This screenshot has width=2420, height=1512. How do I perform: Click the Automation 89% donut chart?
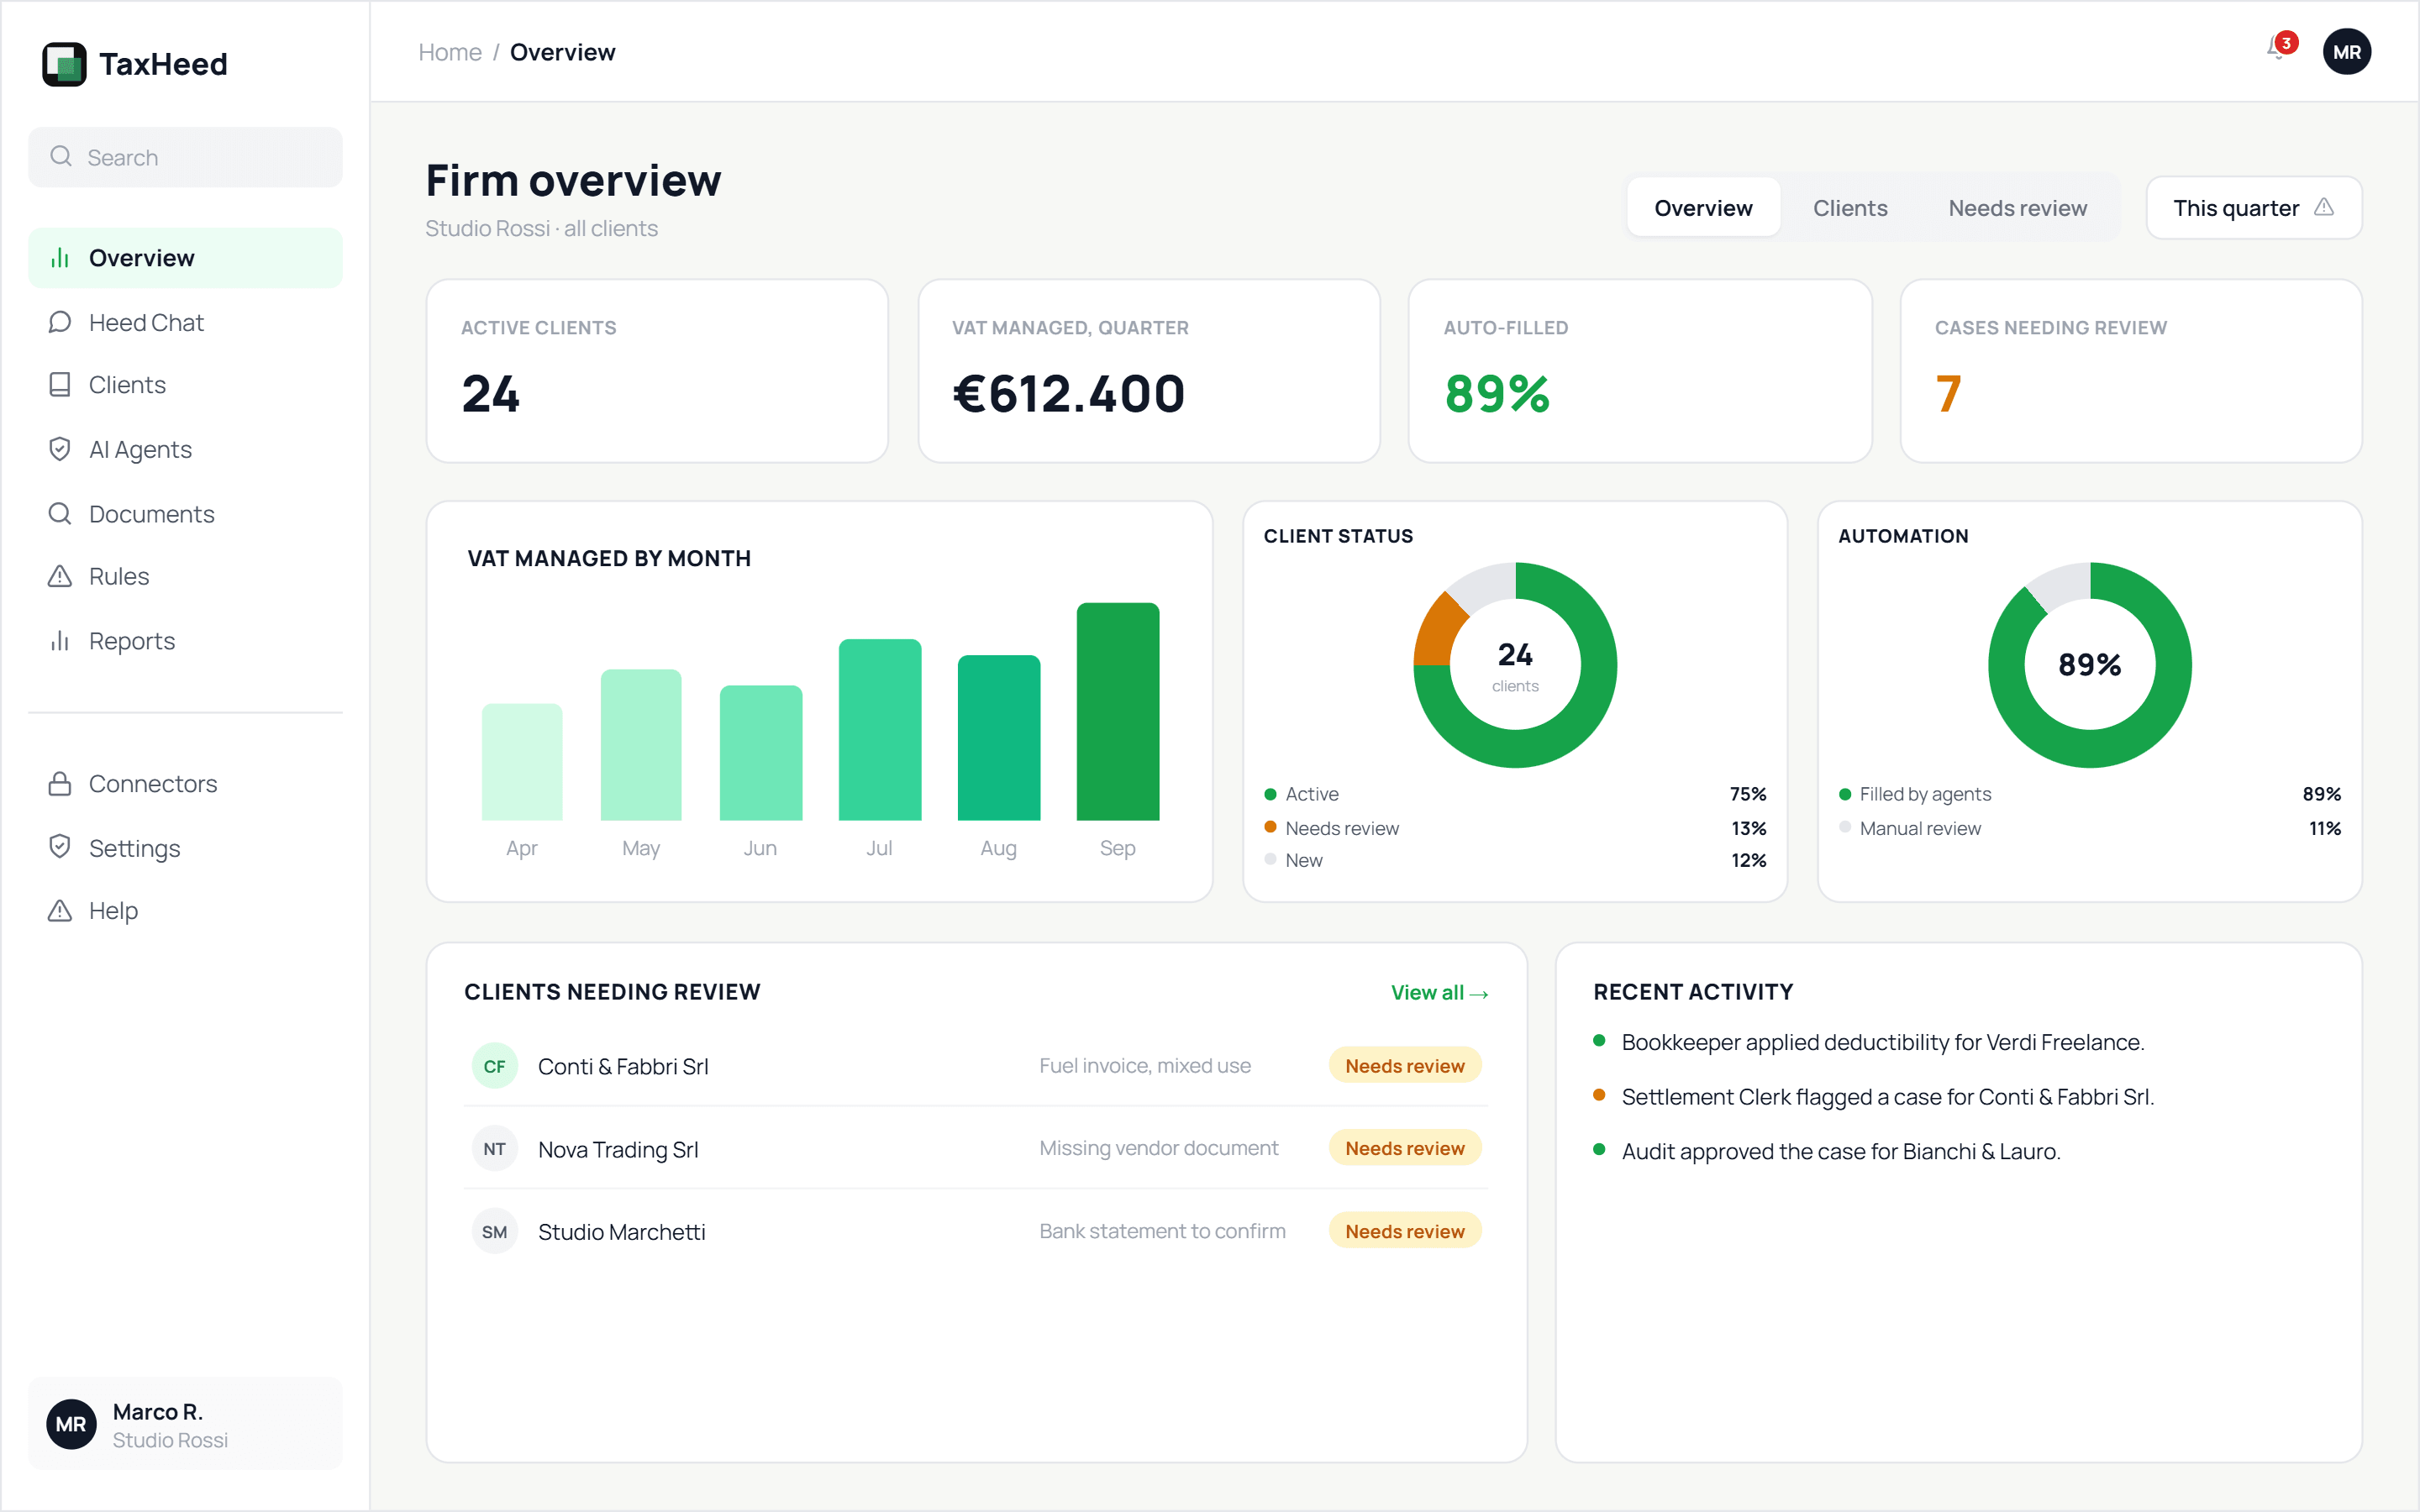2089,665
